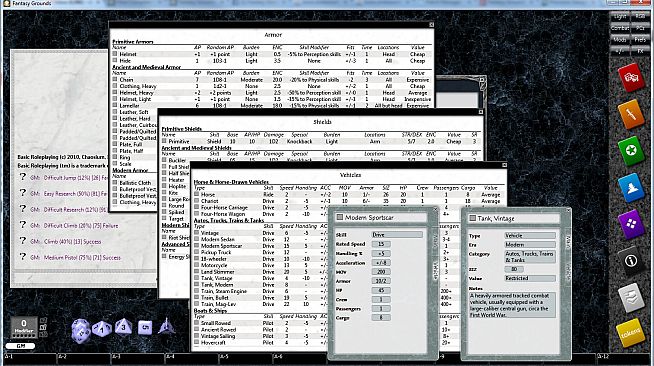Open the Prefs sidebar button
This screenshot has width=654, height=366.
tap(640, 40)
